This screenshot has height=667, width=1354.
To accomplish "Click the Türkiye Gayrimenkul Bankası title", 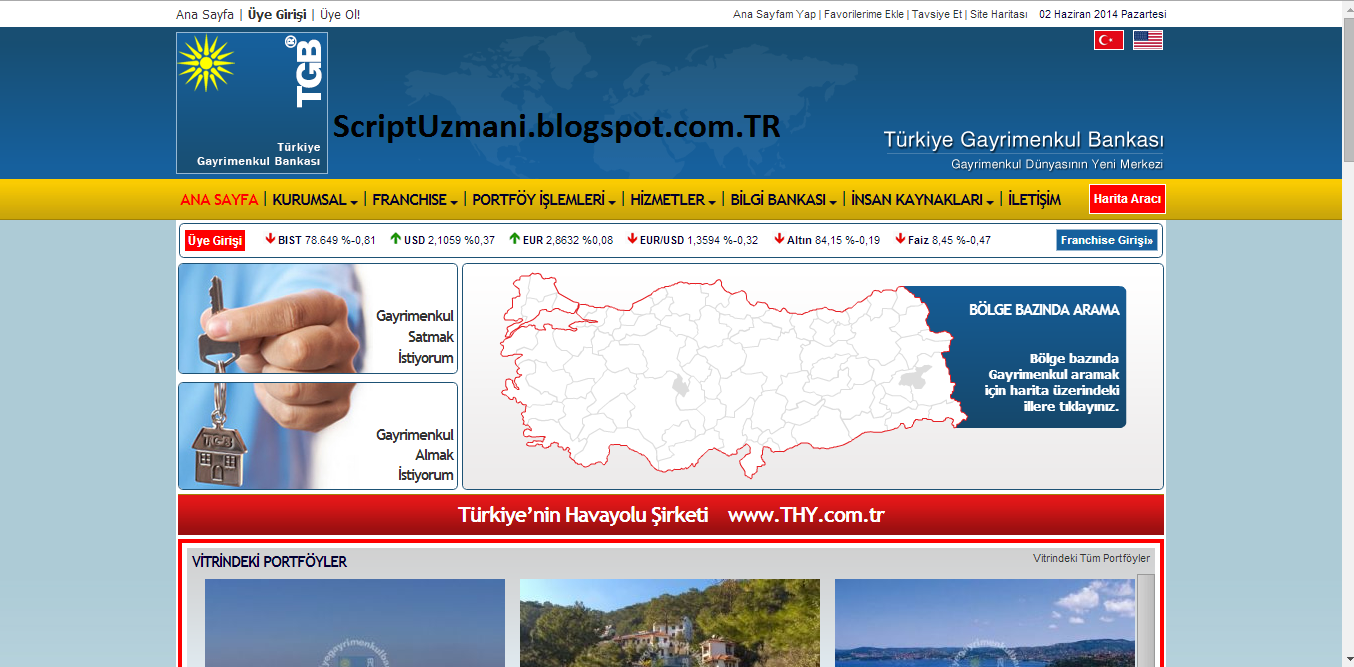I will coord(1023,140).
